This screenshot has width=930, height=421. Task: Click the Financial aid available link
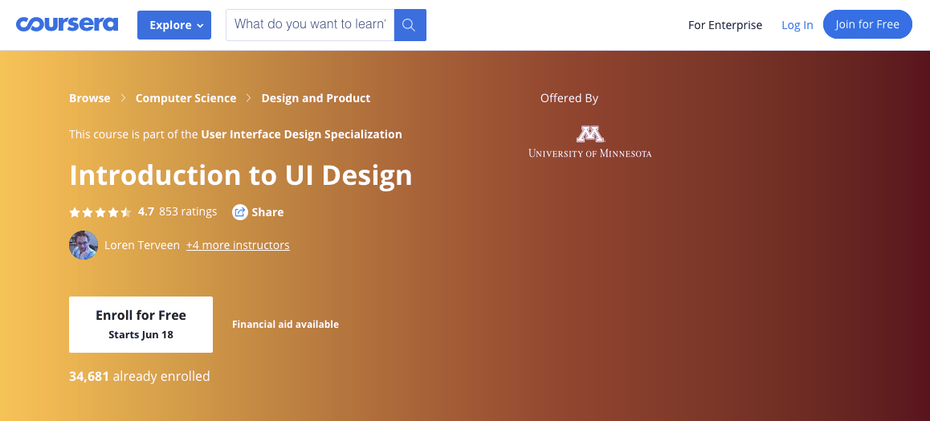tap(285, 324)
